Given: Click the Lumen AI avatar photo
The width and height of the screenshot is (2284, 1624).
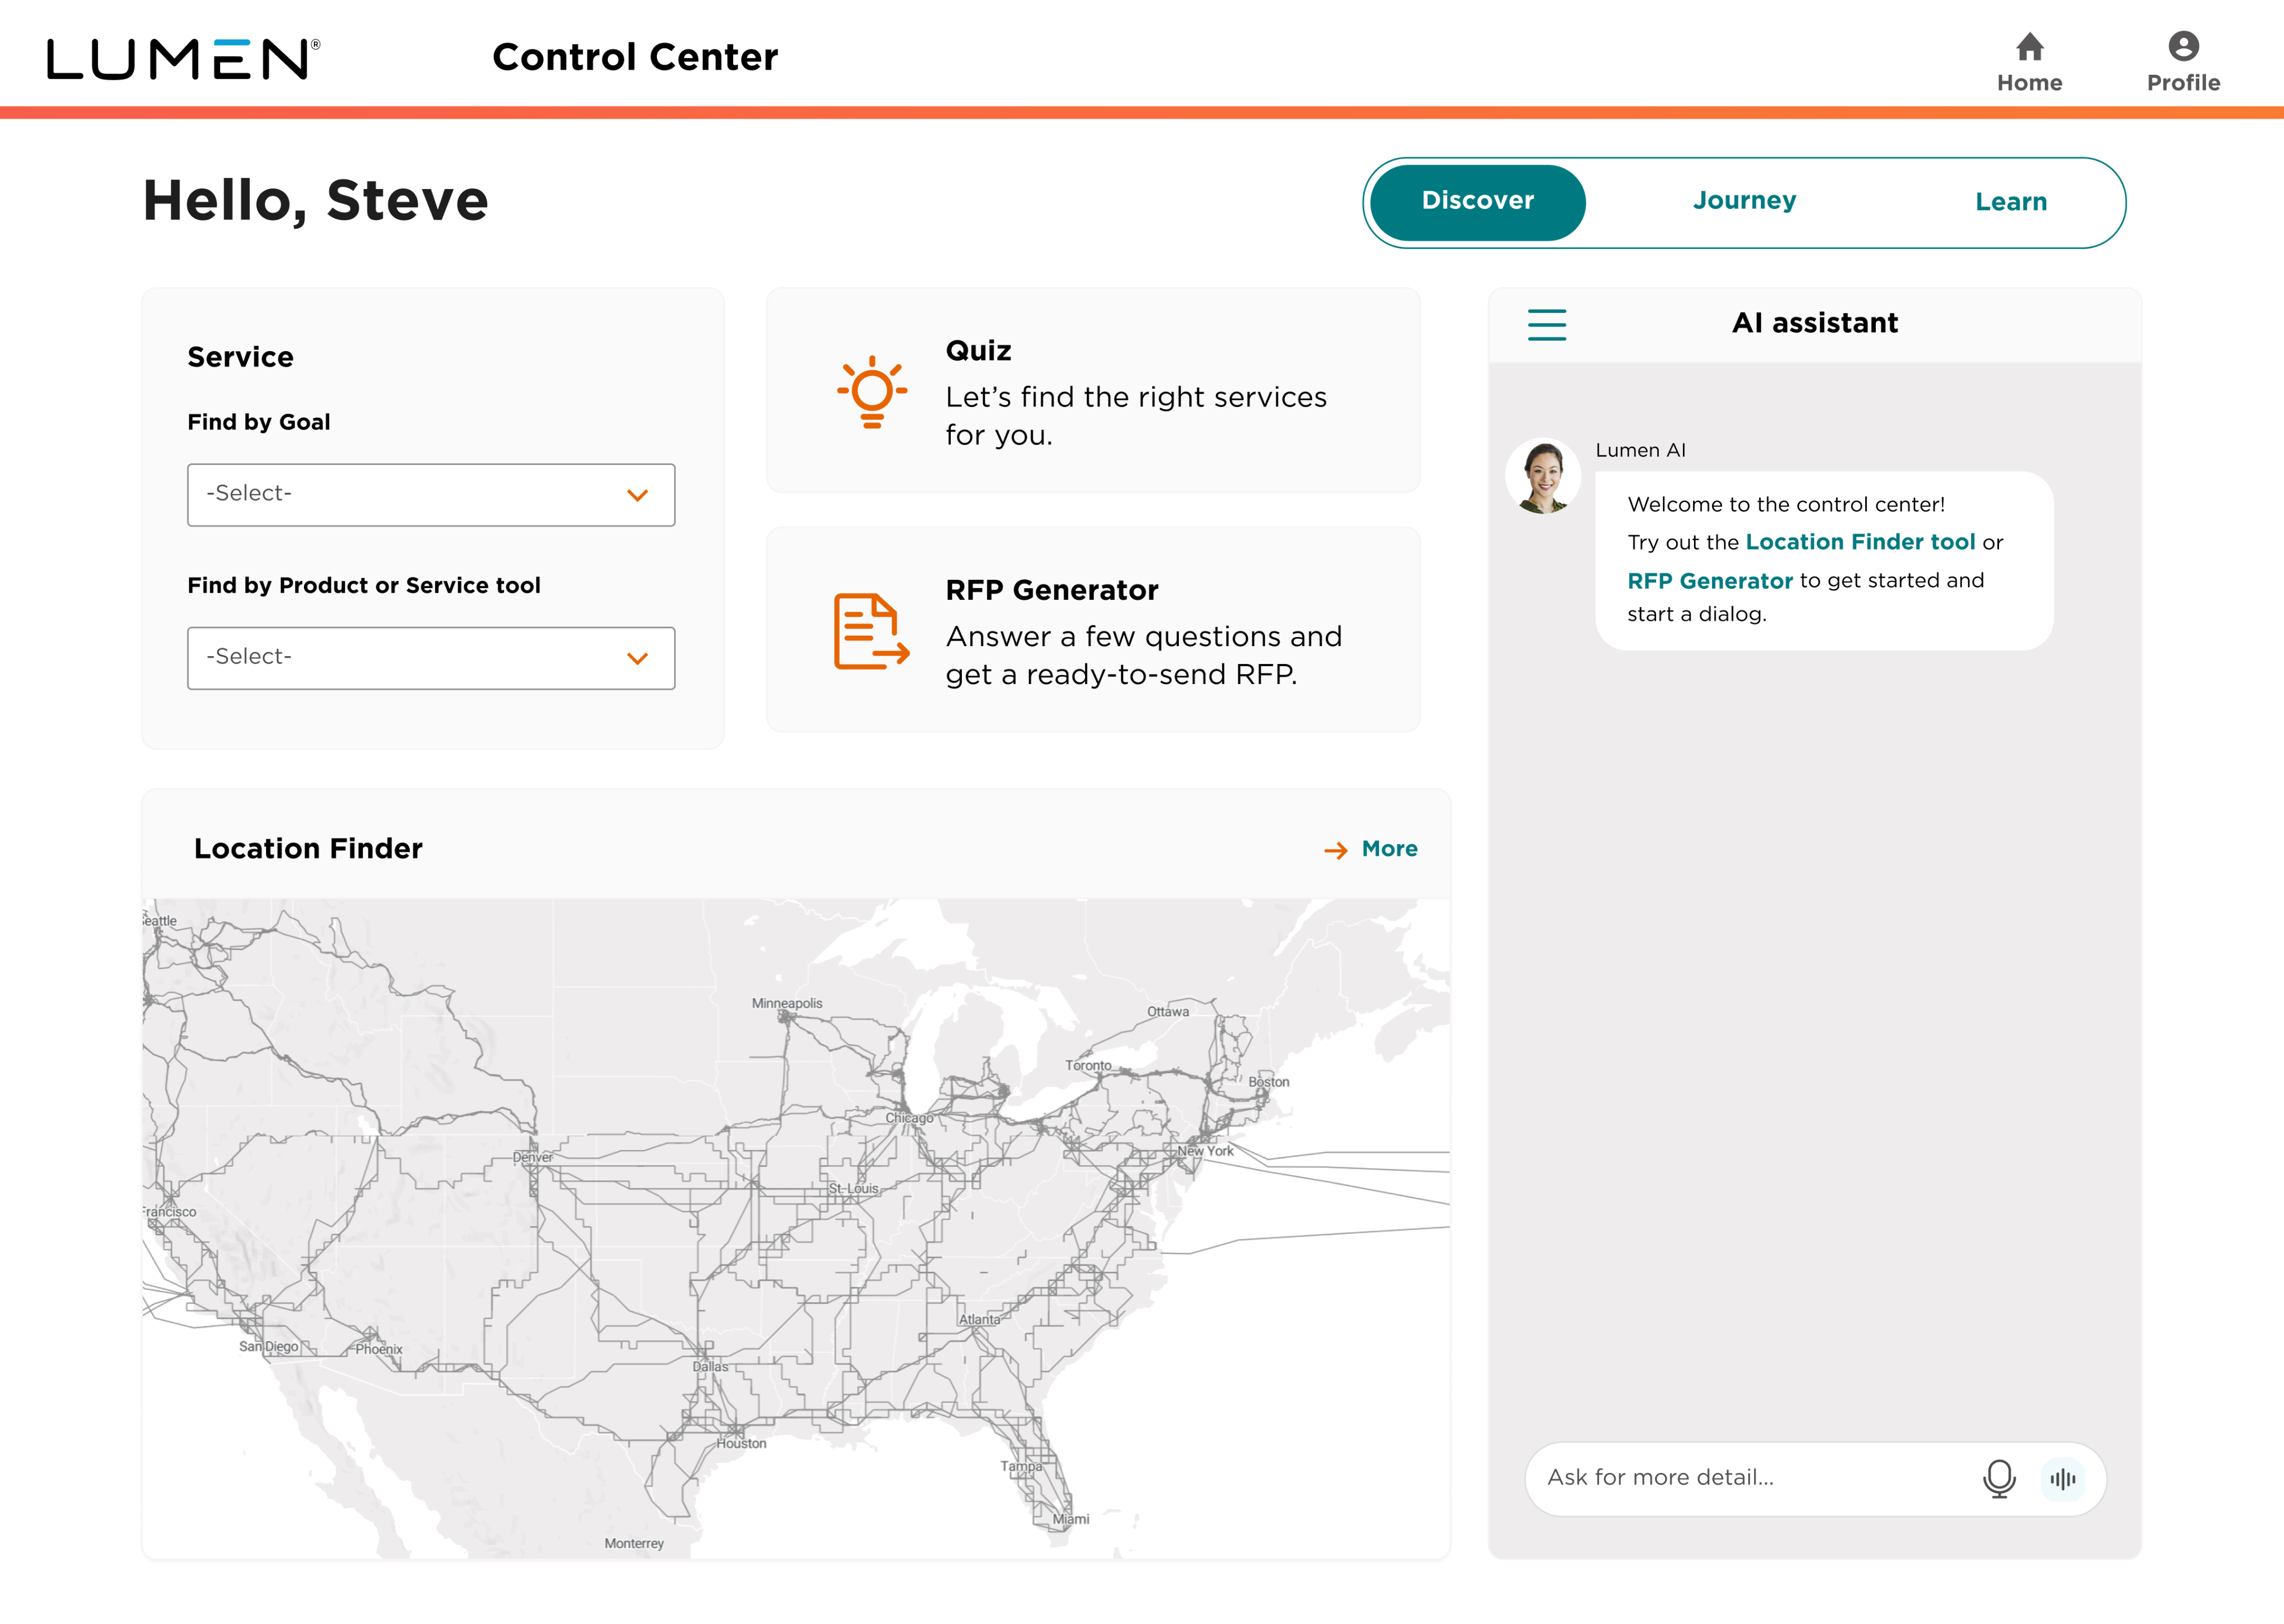Looking at the screenshot, I should tap(1543, 476).
